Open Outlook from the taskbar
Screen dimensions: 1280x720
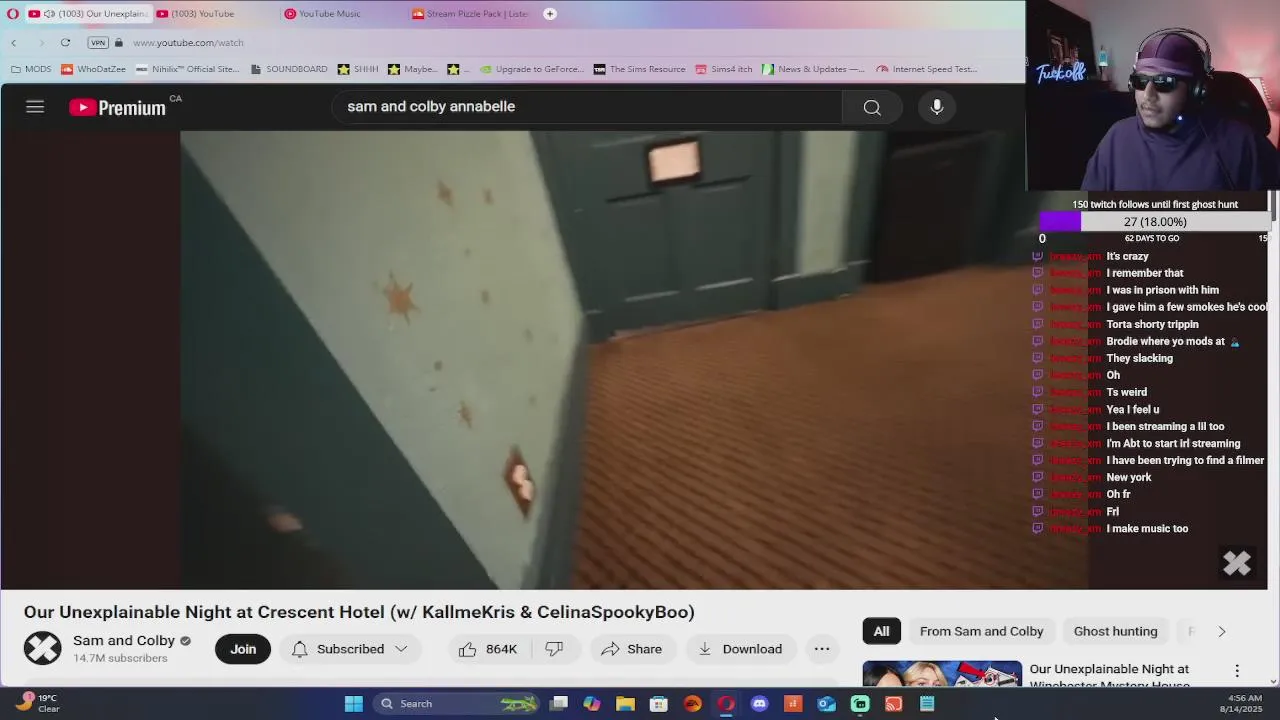[826, 704]
